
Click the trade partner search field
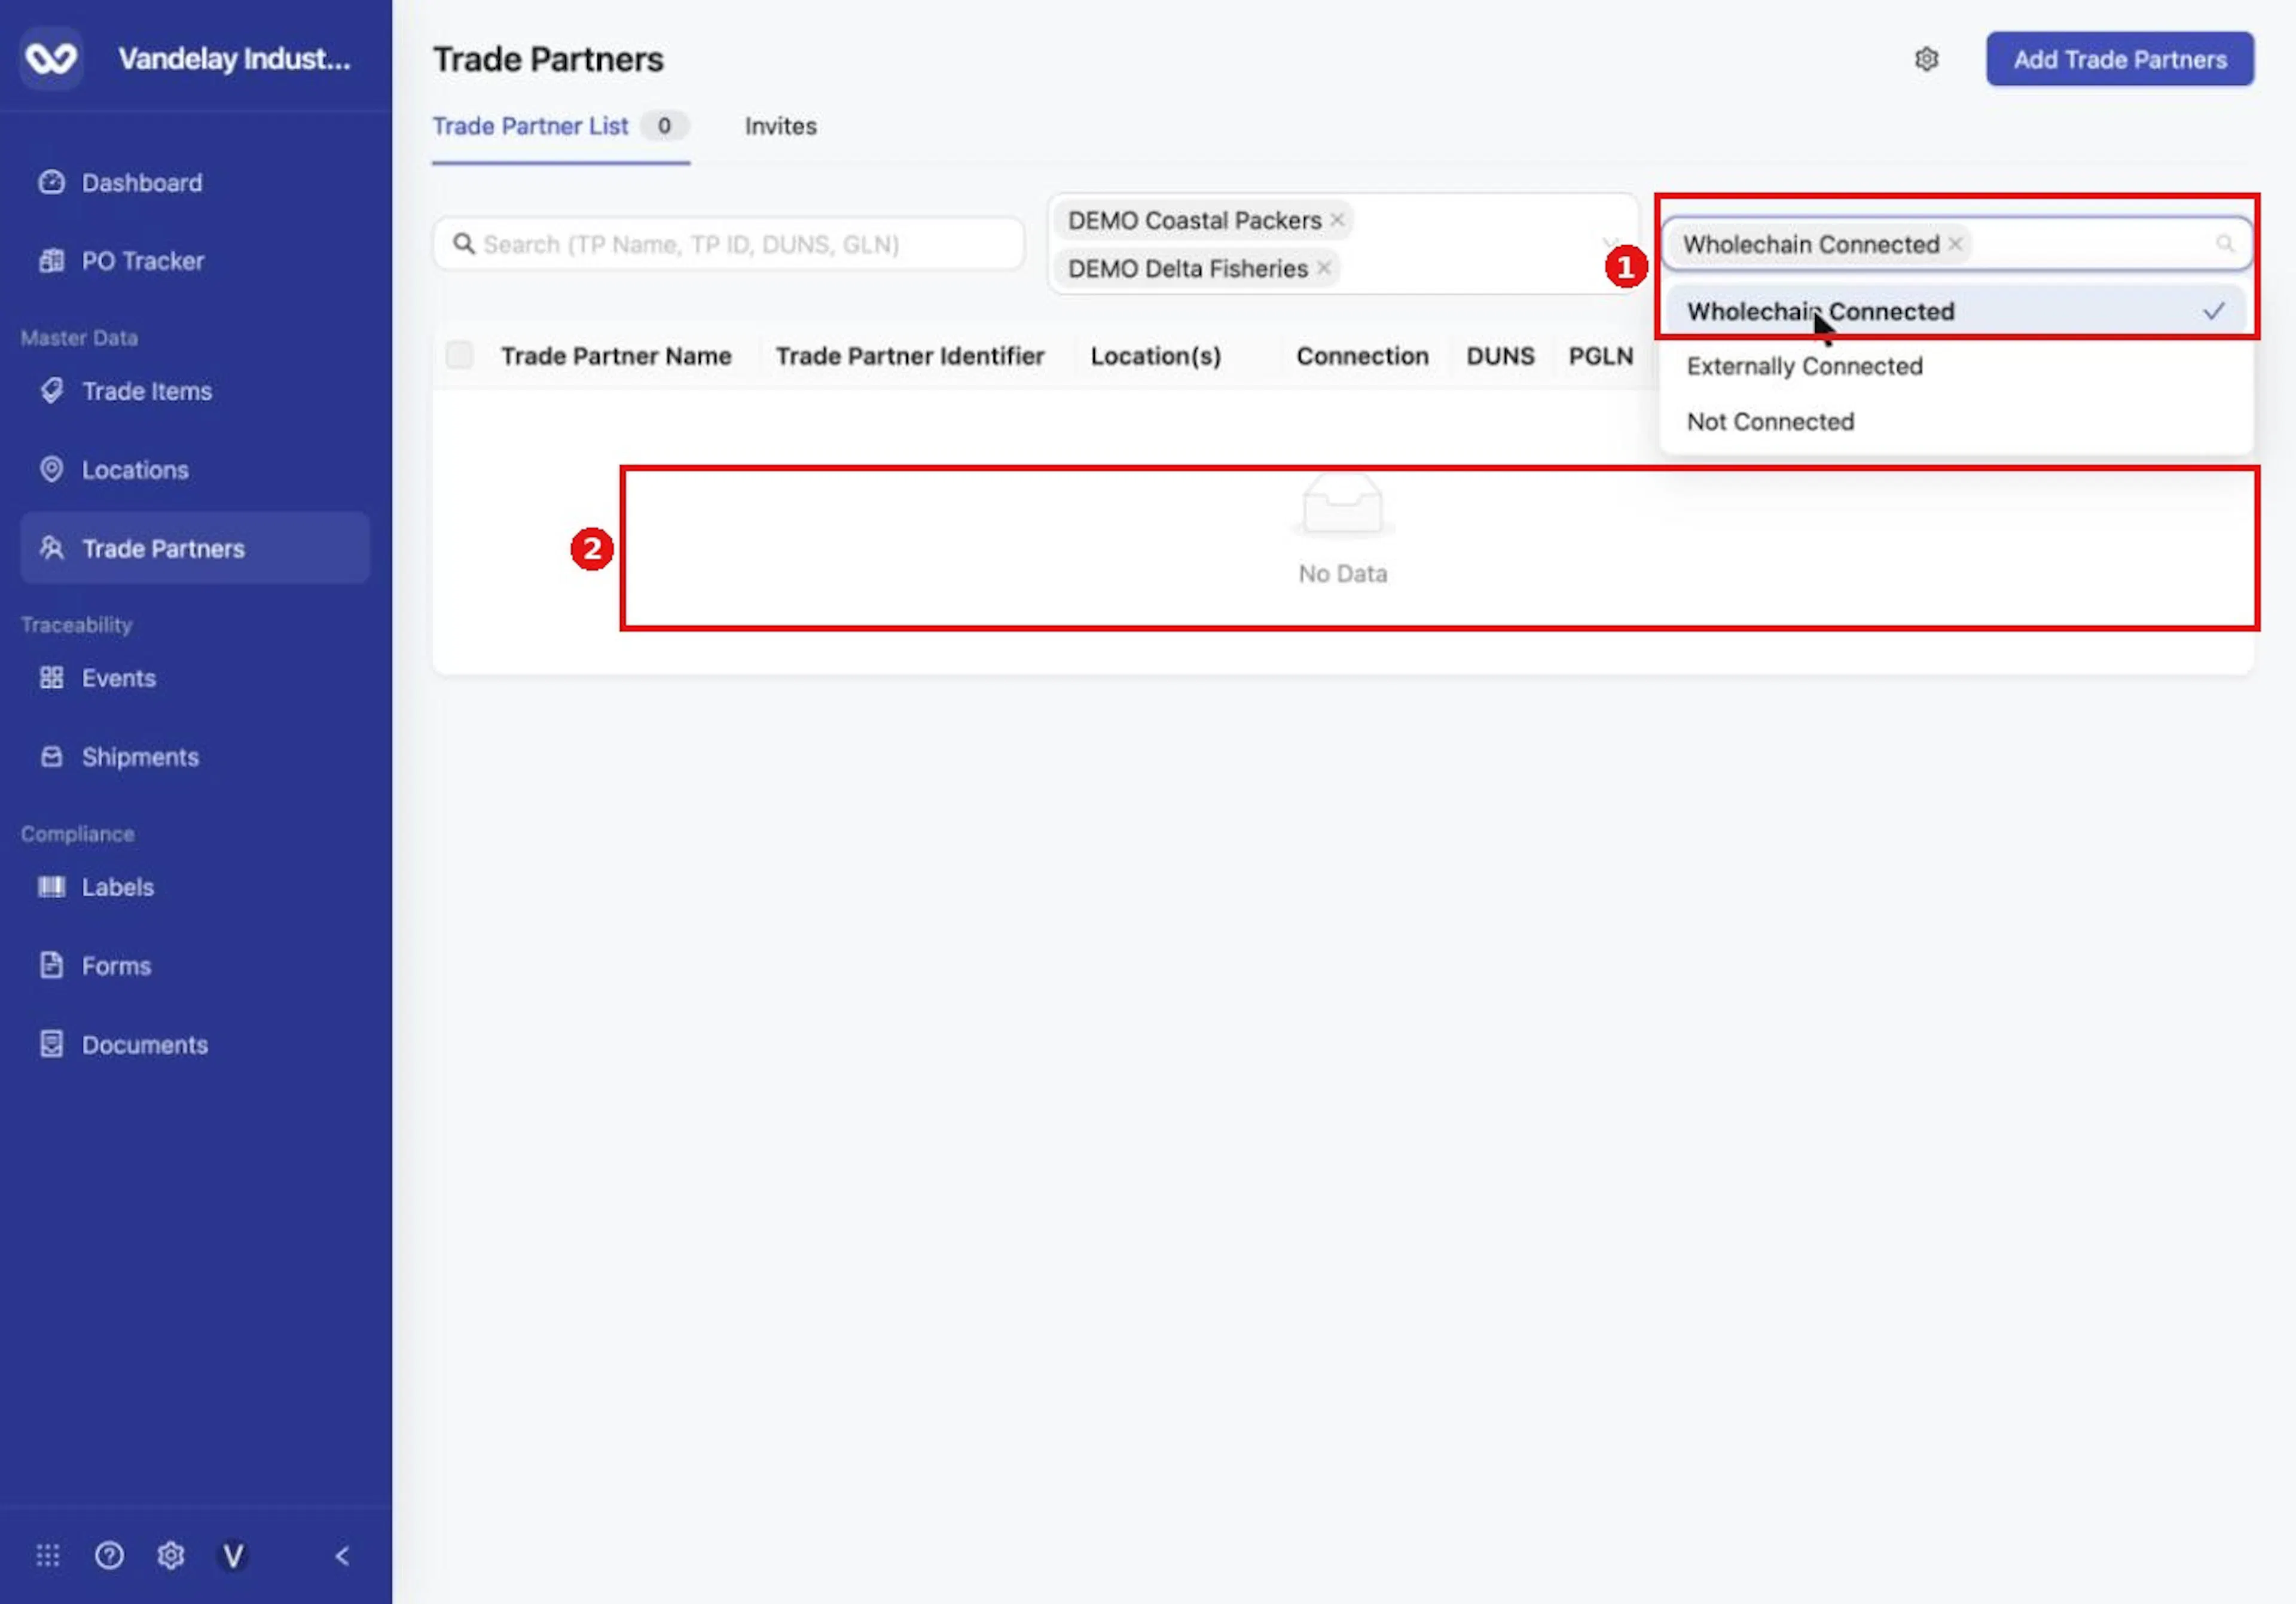pyautogui.click(x=729, y=244)
